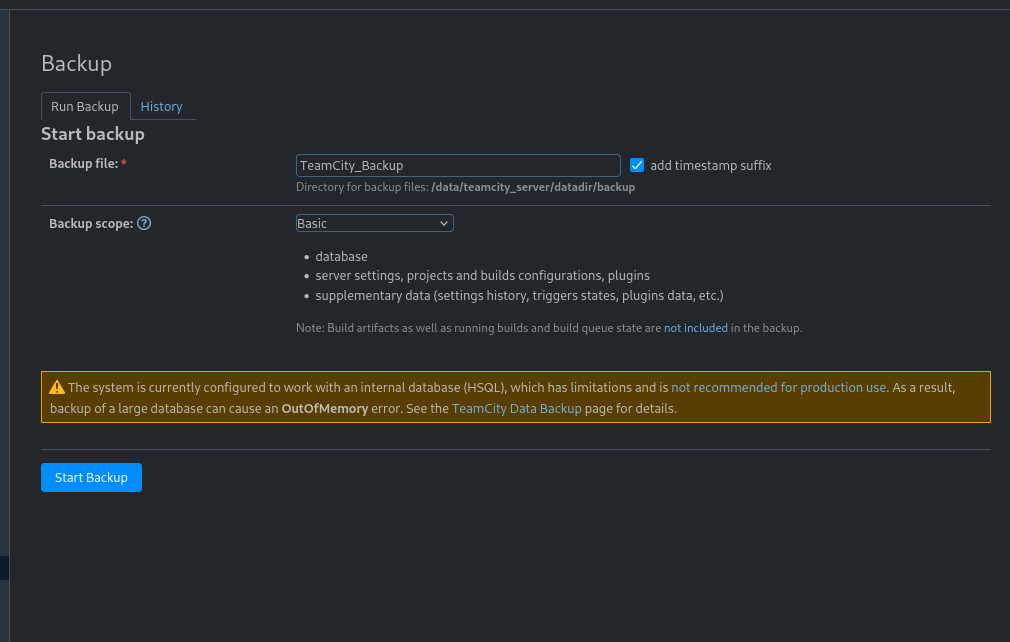Open the Backup scope dropdown set to Basic

(374, 223)
